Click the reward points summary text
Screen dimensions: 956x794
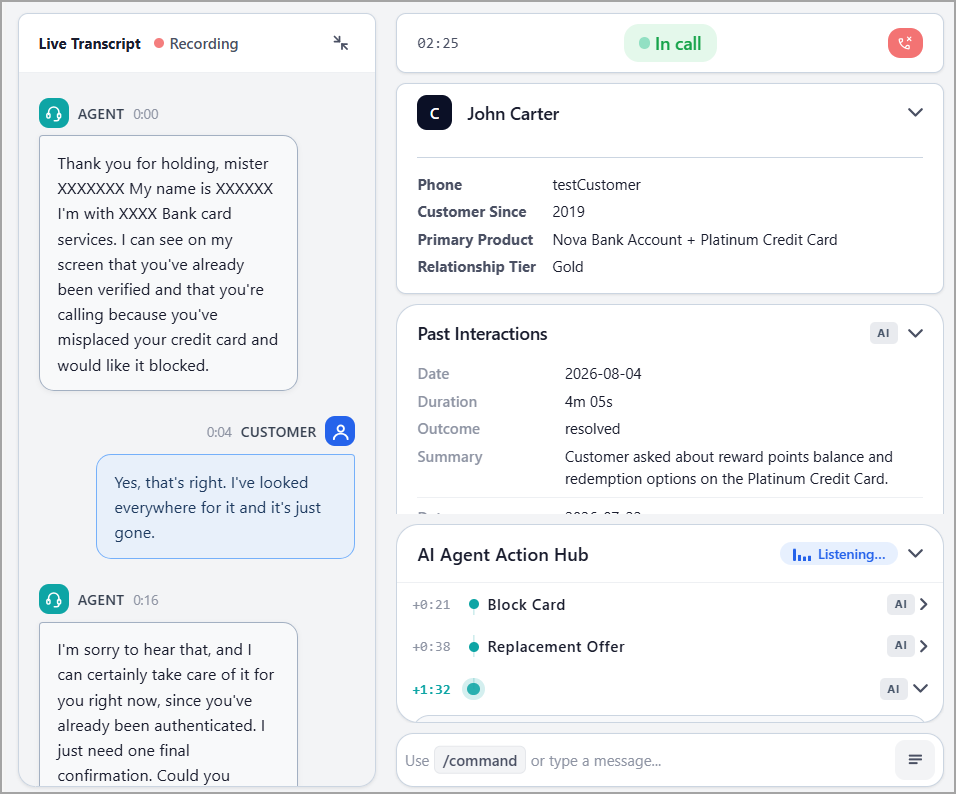coord(729,468)
